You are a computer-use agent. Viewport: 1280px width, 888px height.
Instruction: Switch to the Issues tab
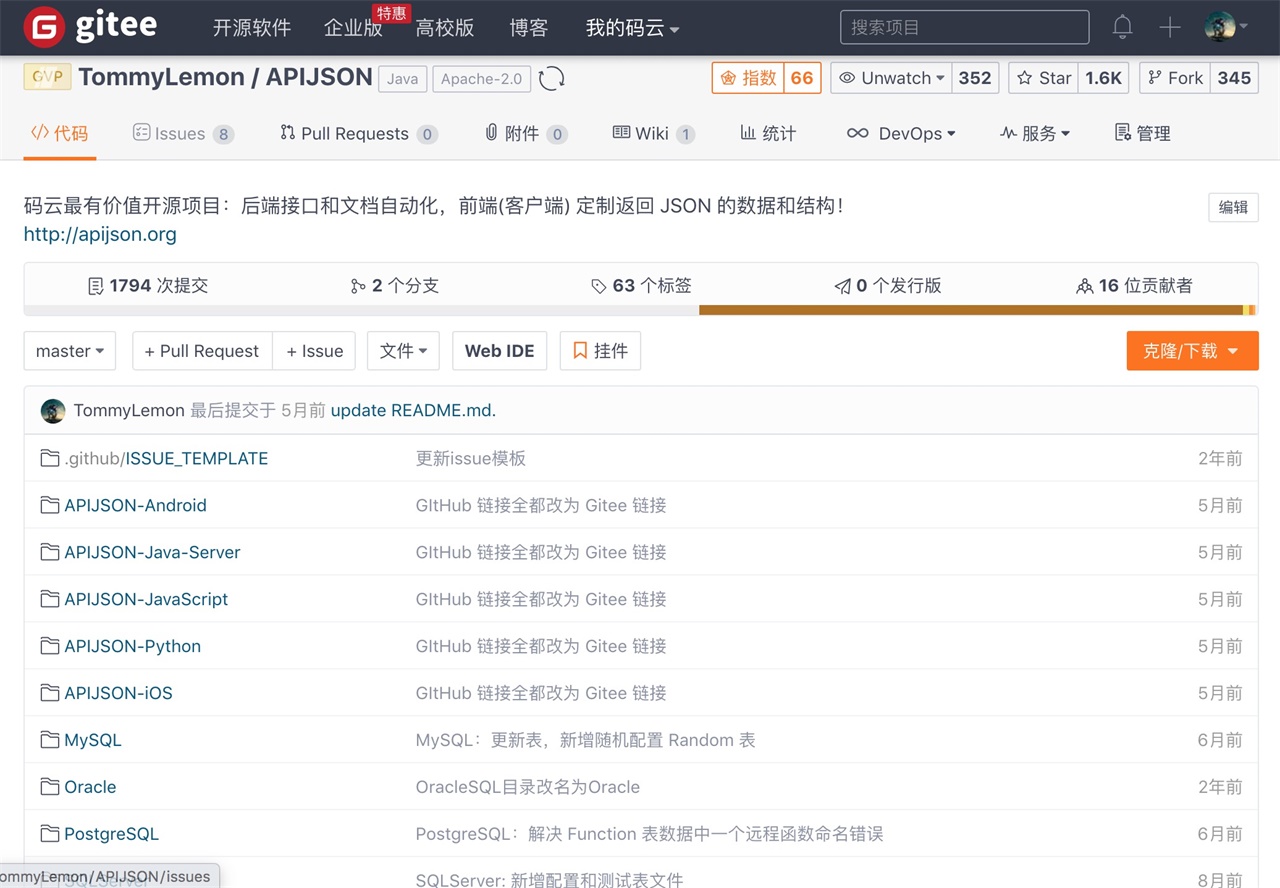click(x=183, y=133)
